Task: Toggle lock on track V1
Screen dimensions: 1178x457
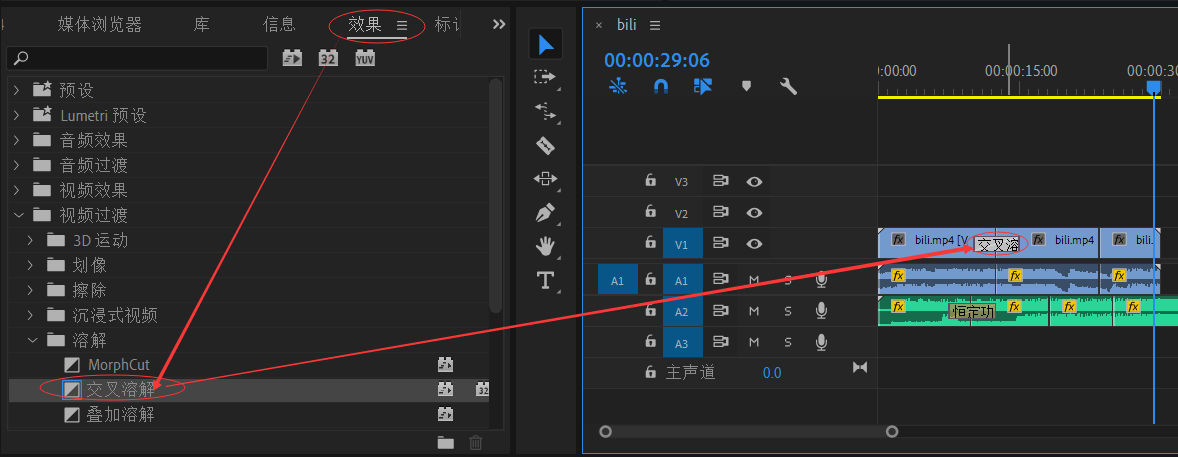Action: coord(651,243)
